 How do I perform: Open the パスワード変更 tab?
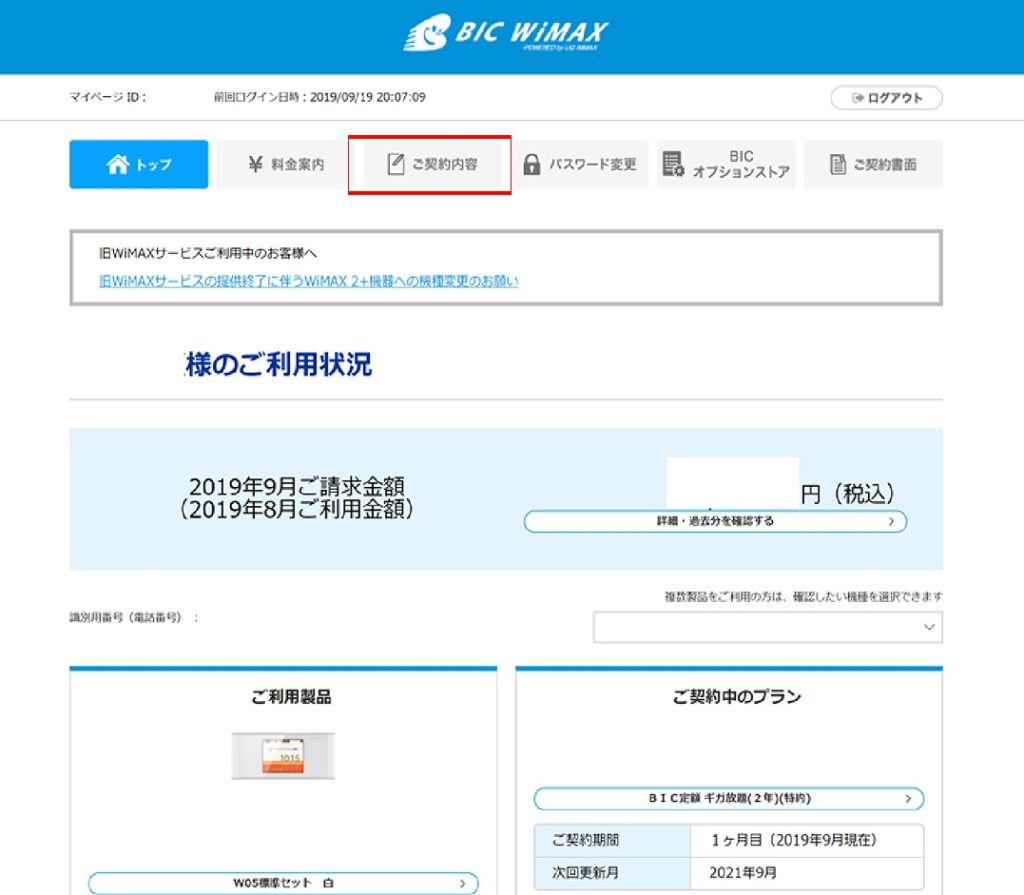click(580, 164)
